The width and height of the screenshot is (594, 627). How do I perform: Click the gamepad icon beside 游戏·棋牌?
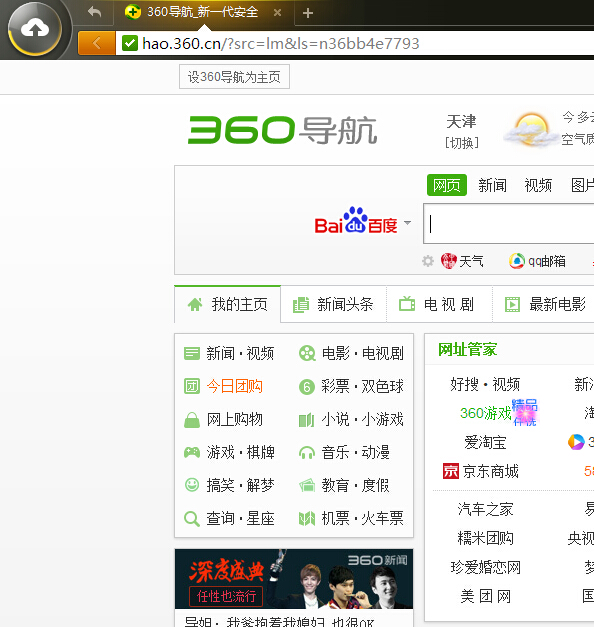[x=192, y=453]
